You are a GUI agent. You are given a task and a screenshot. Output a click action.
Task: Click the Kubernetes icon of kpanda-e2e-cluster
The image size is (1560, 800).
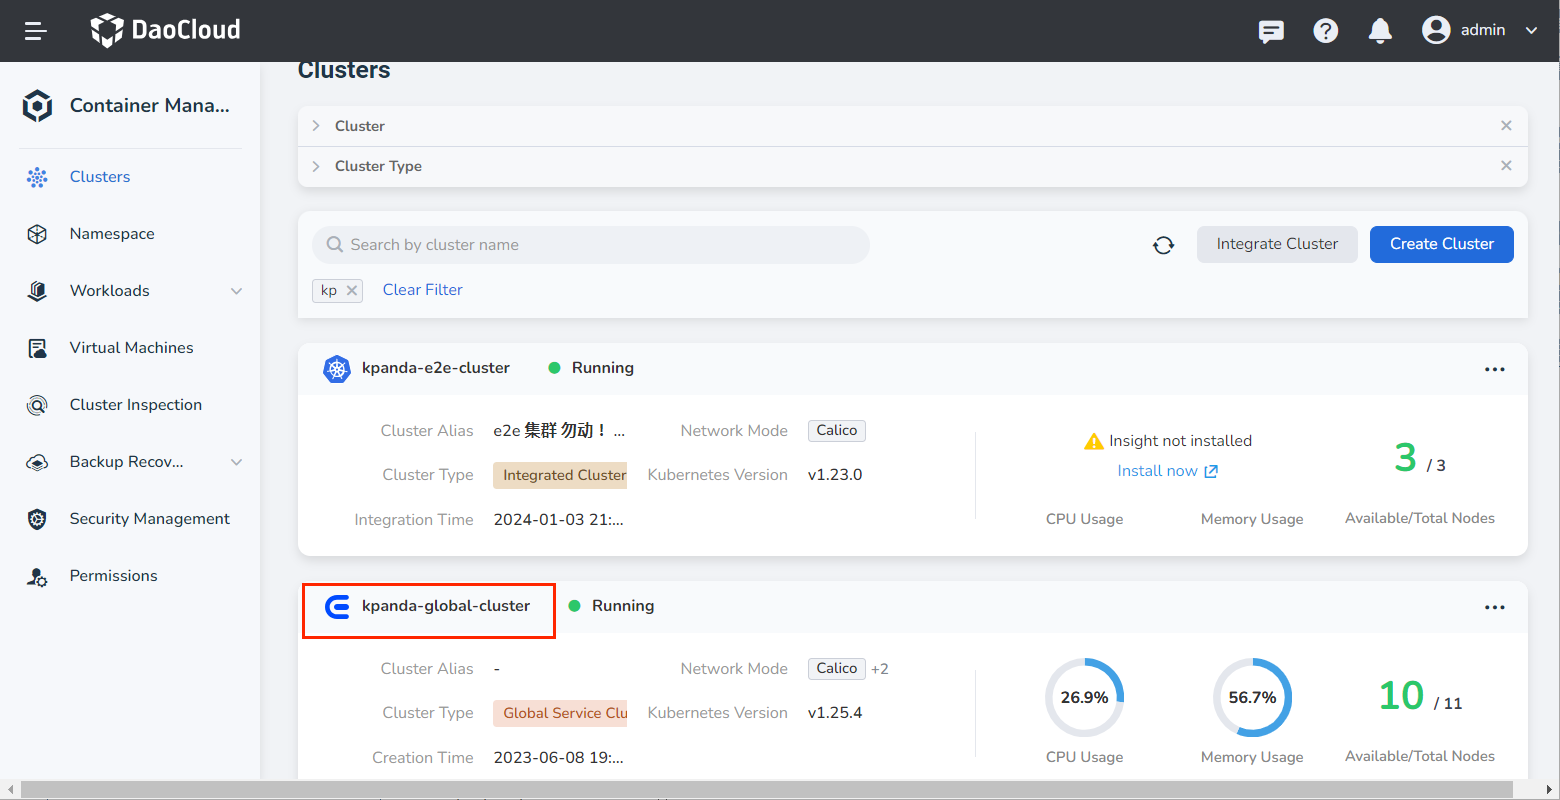(x=337, y=369)
